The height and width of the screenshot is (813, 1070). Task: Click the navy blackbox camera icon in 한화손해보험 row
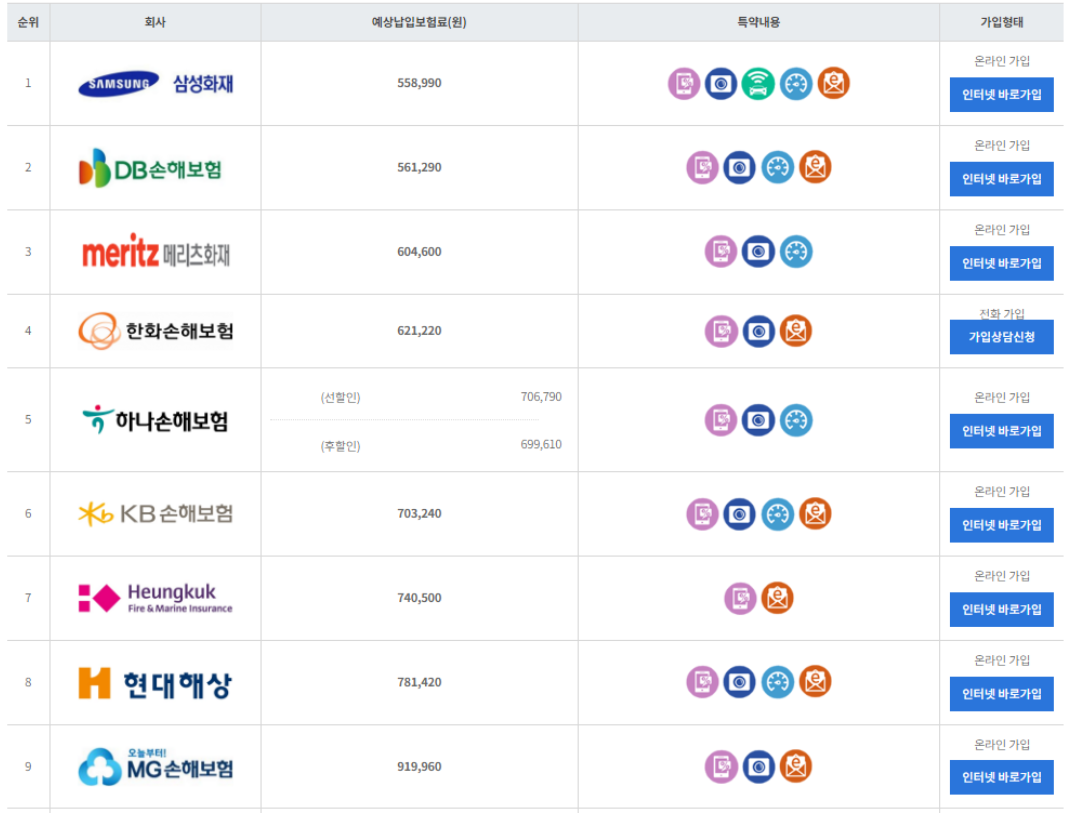[x=759, y=331]
